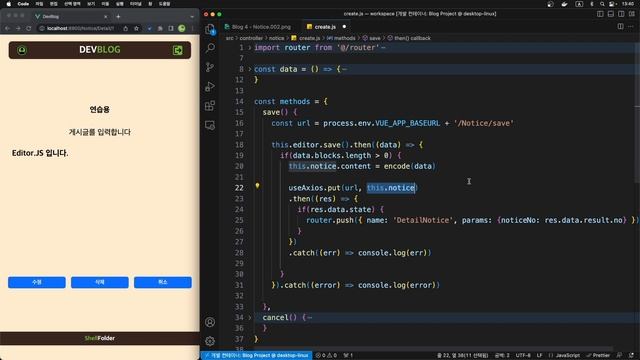Click the browser reload button
Image resolution: width=640 pixels, height=360 pixels.
pyautogui.click(x=29, y=28)
